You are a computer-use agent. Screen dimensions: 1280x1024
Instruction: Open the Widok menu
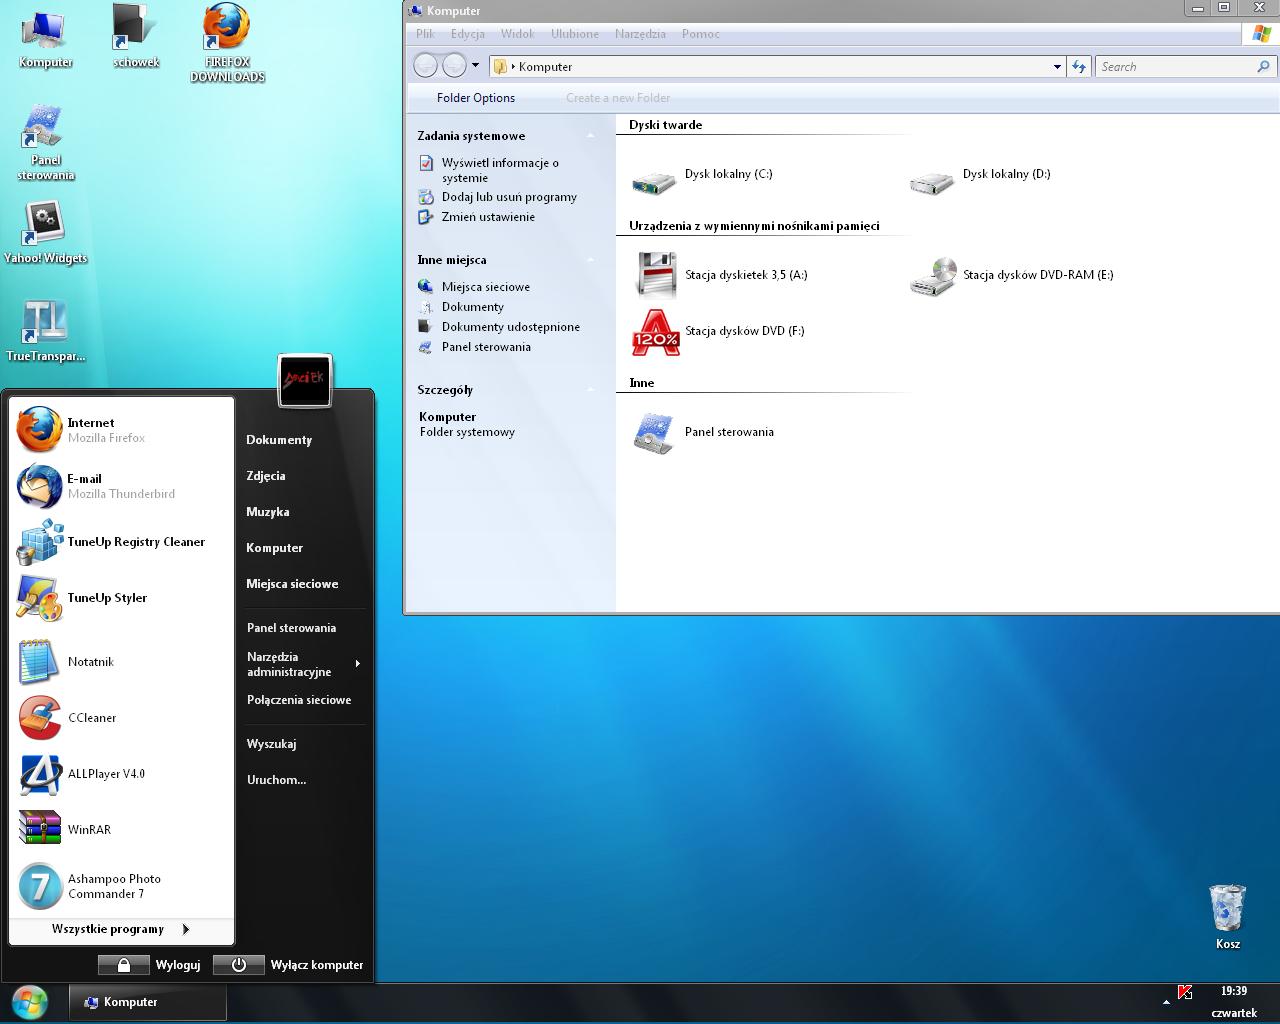point(517,34)
